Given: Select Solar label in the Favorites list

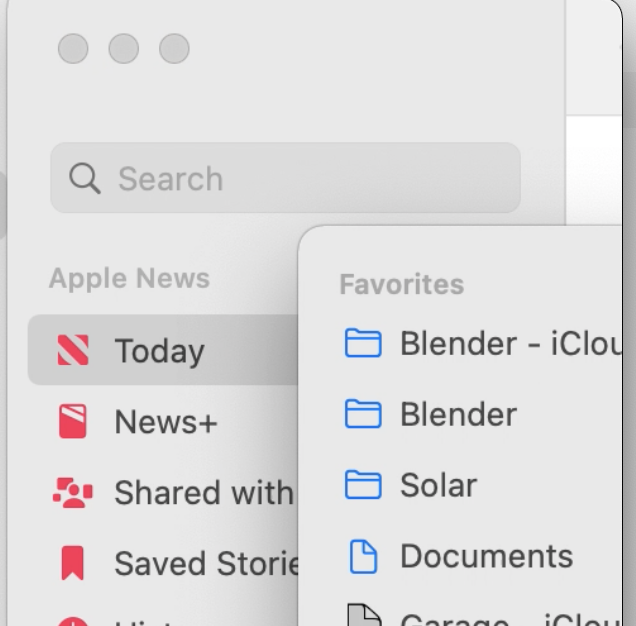Looking at the screenshot, I should coord(438,485).
